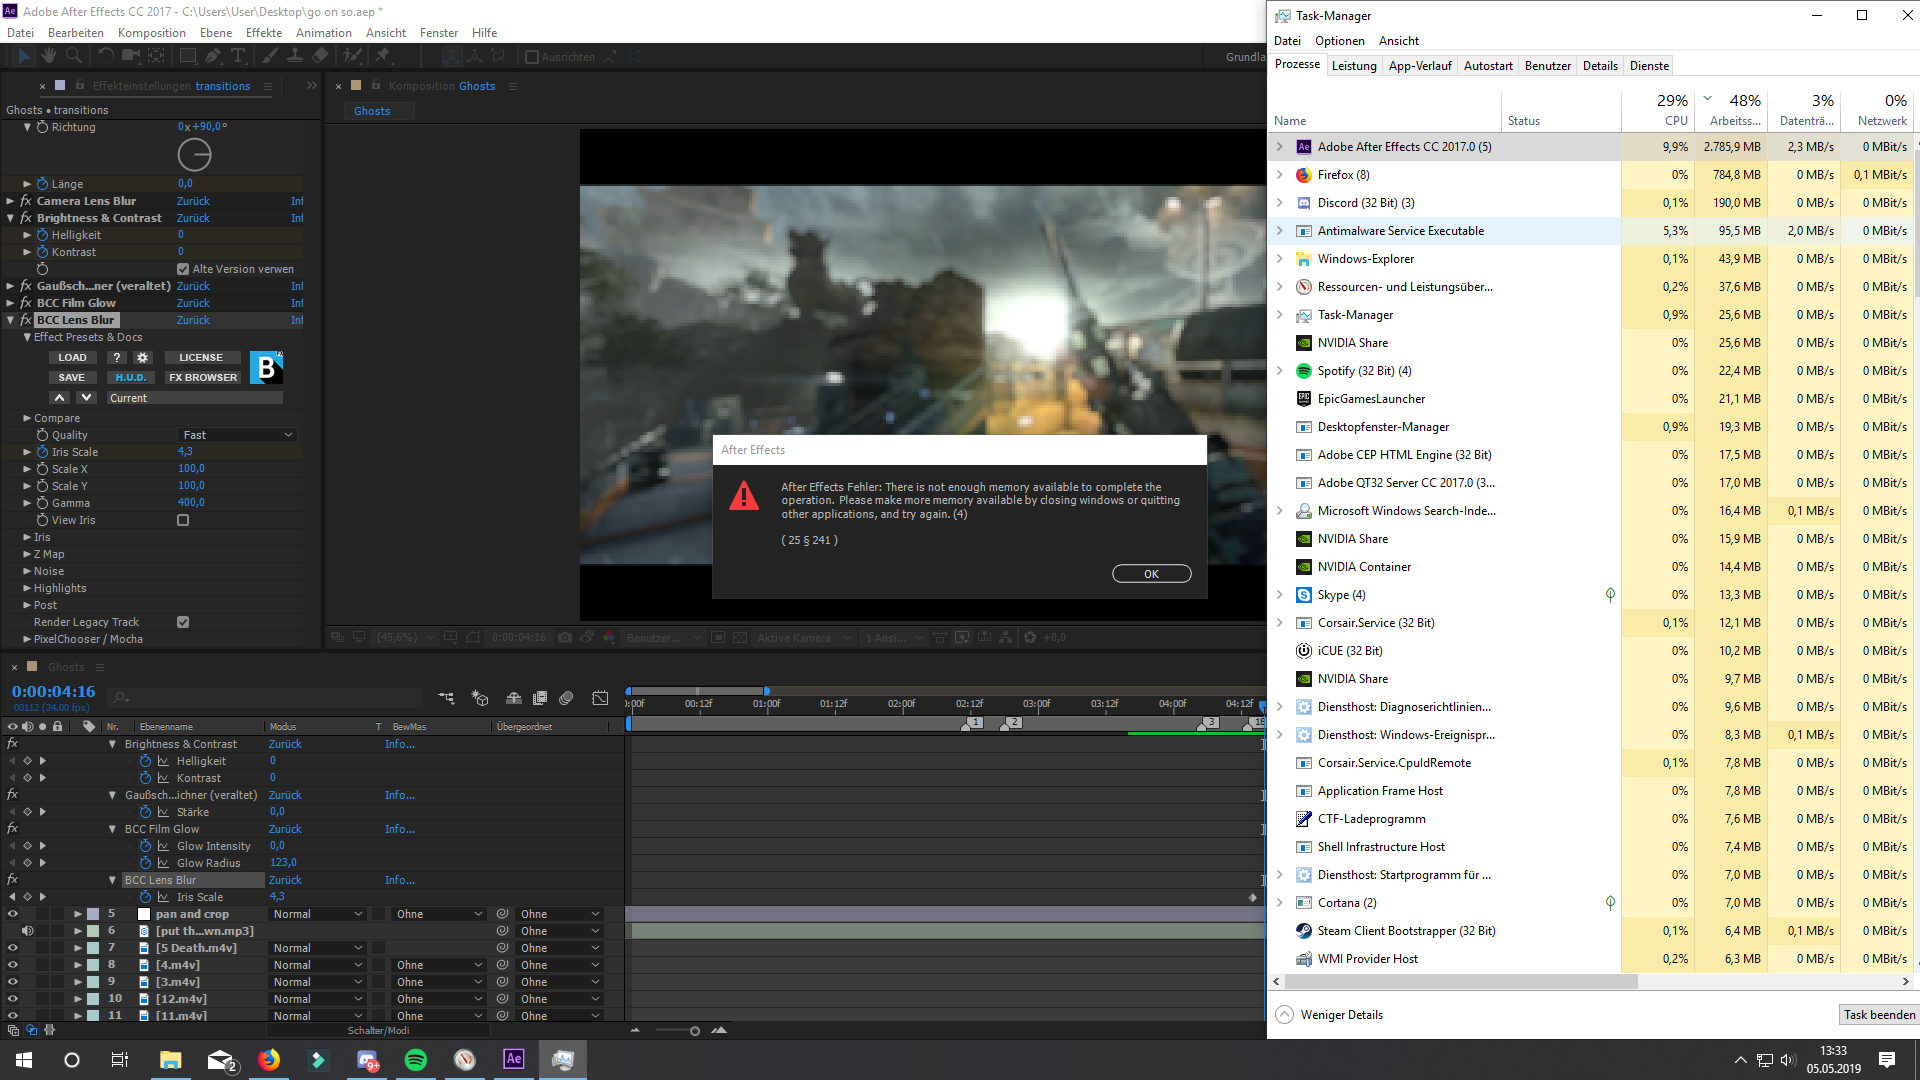Select the Zoom magnifier tool
Screen dimensions: 1920x1080
pos(73,57)
